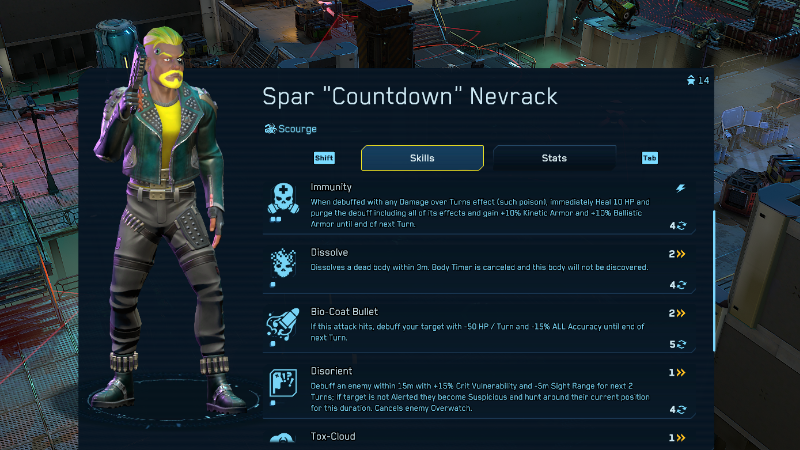Click the star level 14 icon

click(x=691, y=80)
